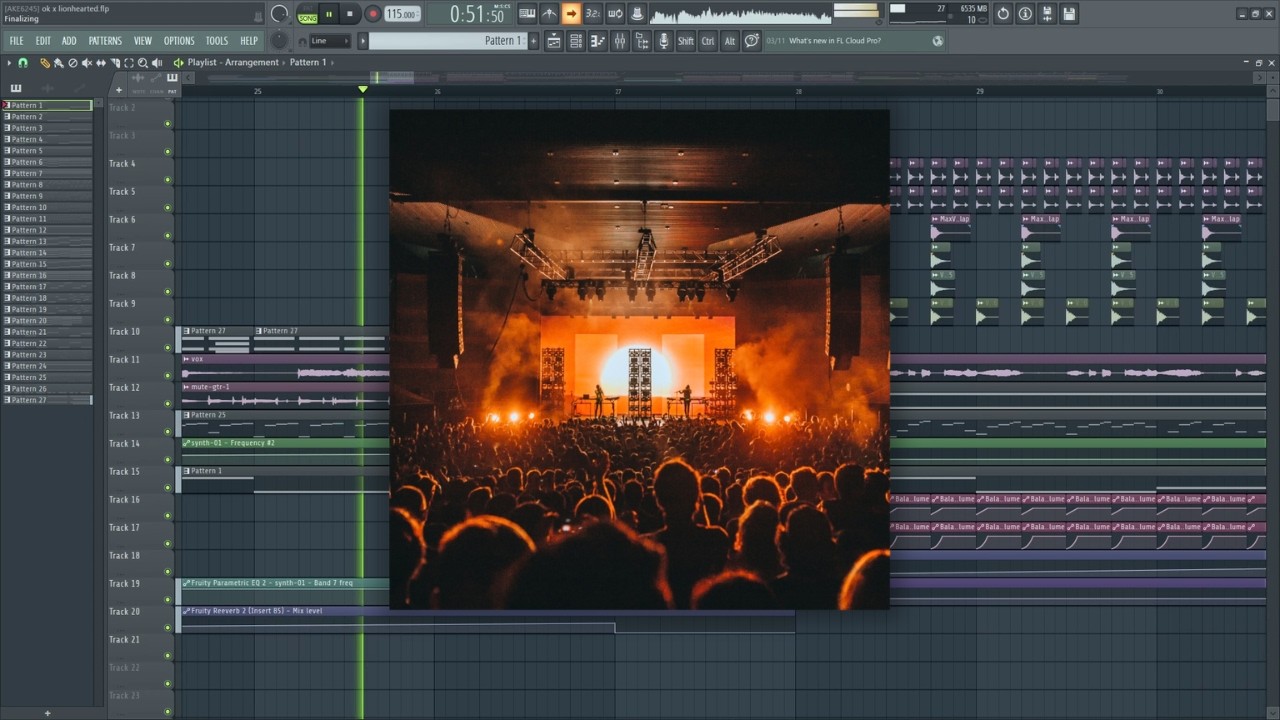Click the save project floppy icon

pos(1069,14)
